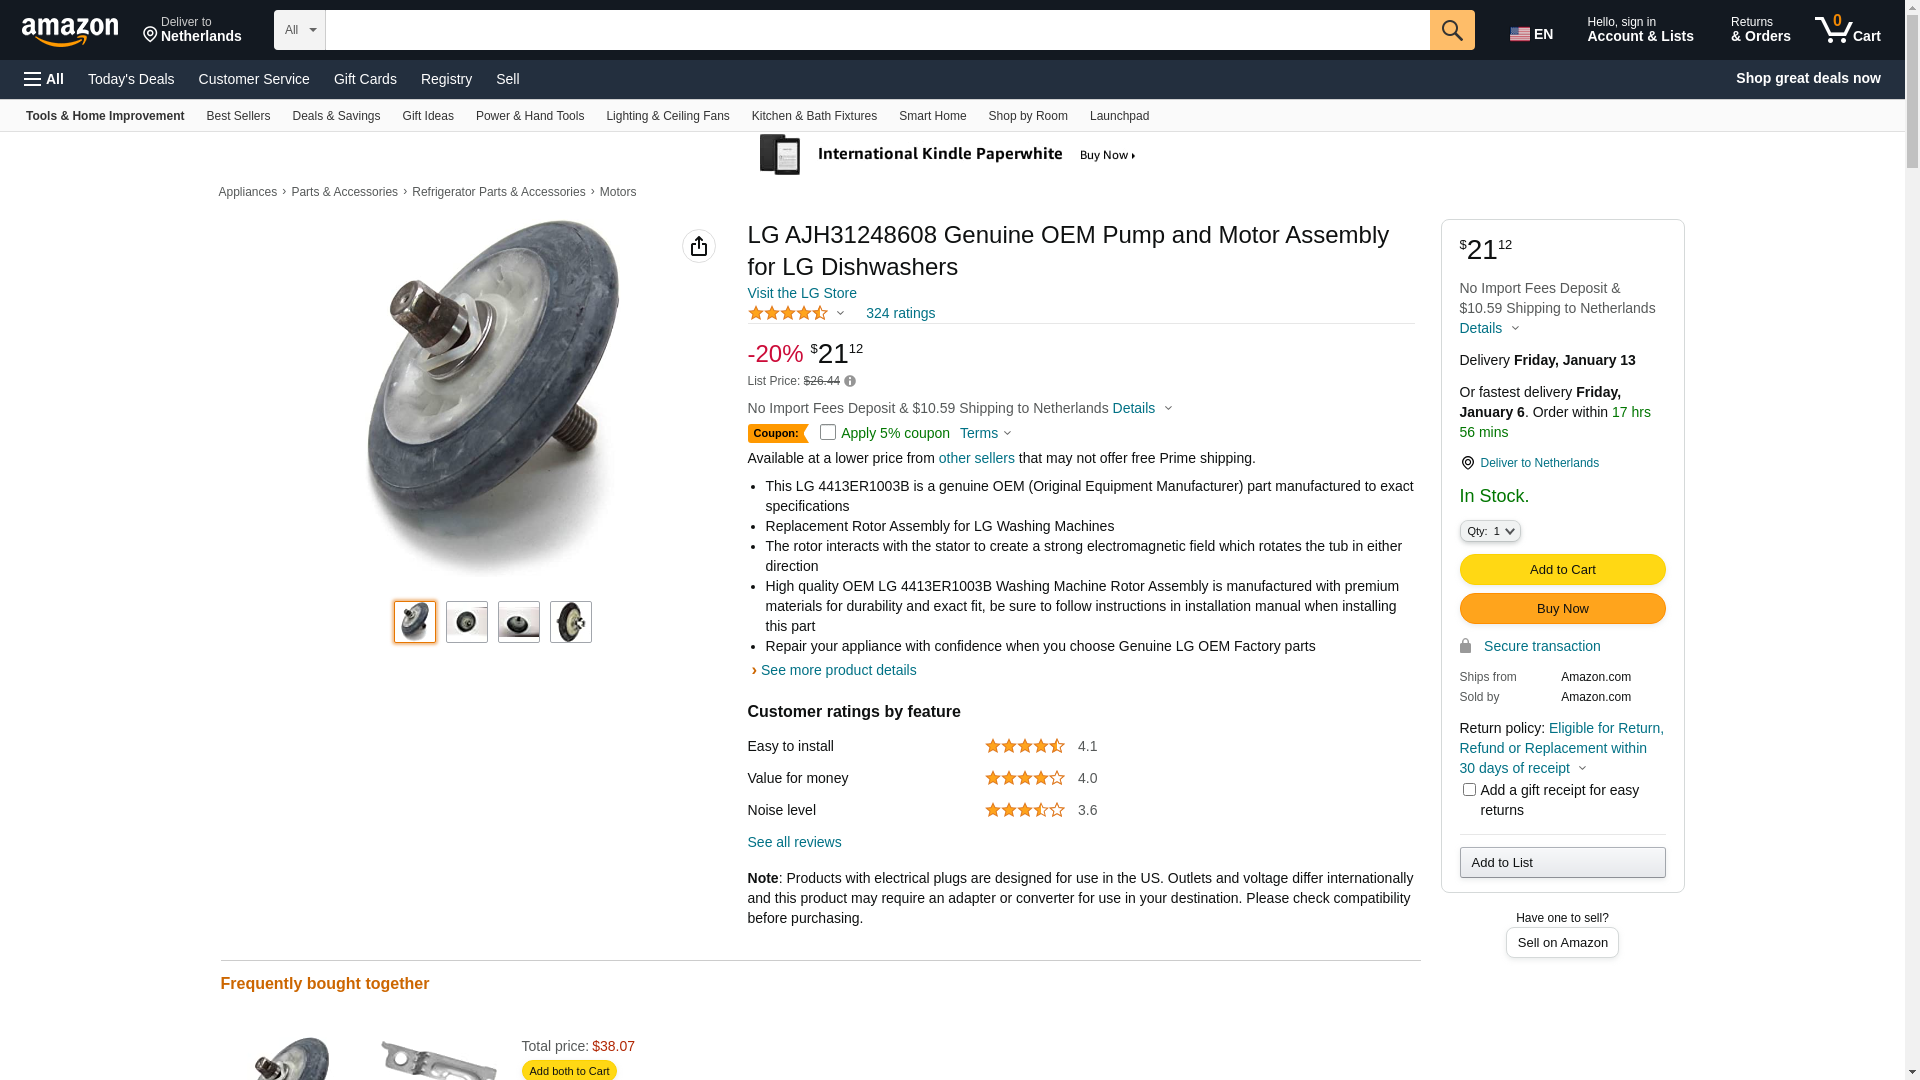1920x1080 pixels.
Task: Open the Qty quantity dropdown
Action: click(x=1489, y=531)
